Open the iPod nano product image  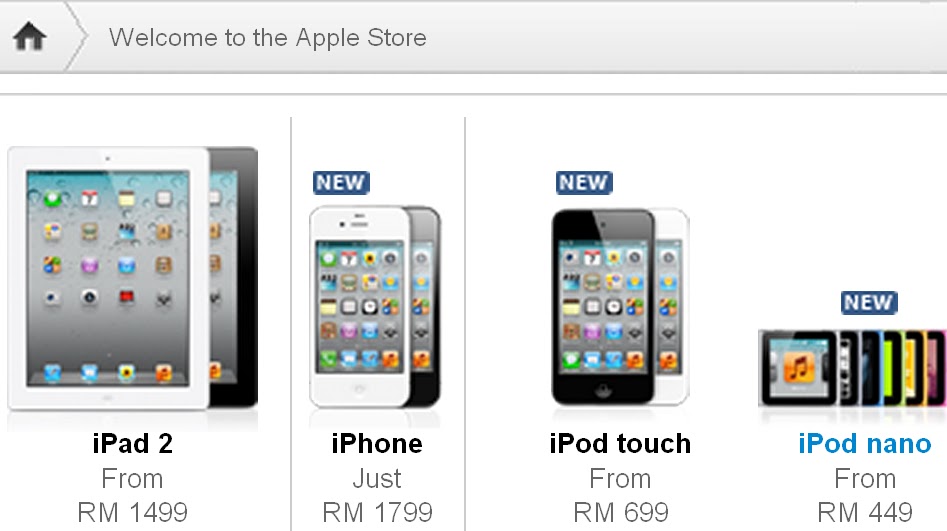(852, 368)
